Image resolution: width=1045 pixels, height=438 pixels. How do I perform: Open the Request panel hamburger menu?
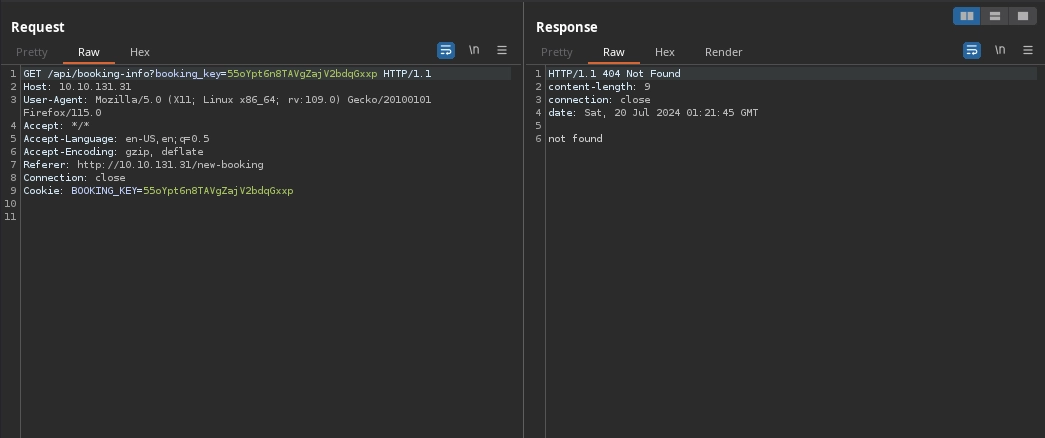(x=502, y=50)
